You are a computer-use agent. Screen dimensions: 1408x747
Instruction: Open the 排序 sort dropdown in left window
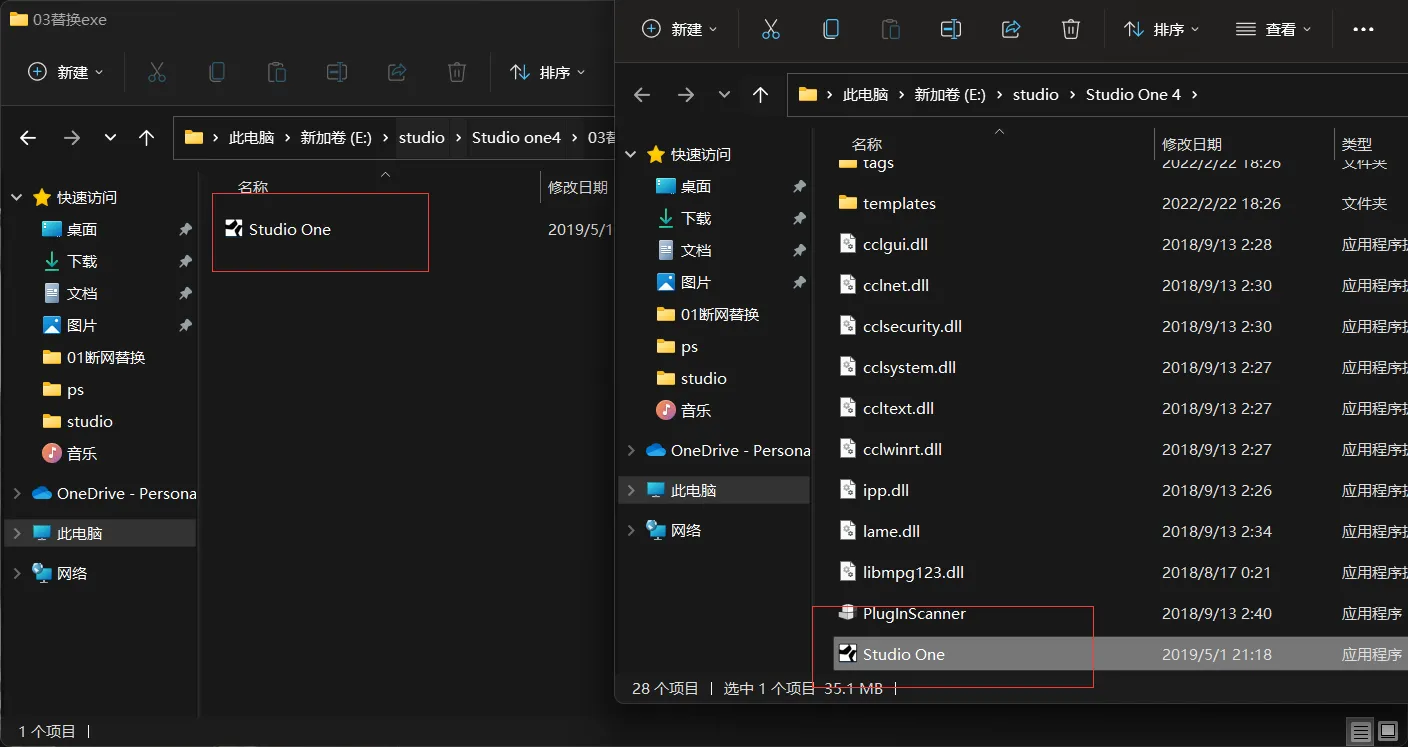pos(547,72)
